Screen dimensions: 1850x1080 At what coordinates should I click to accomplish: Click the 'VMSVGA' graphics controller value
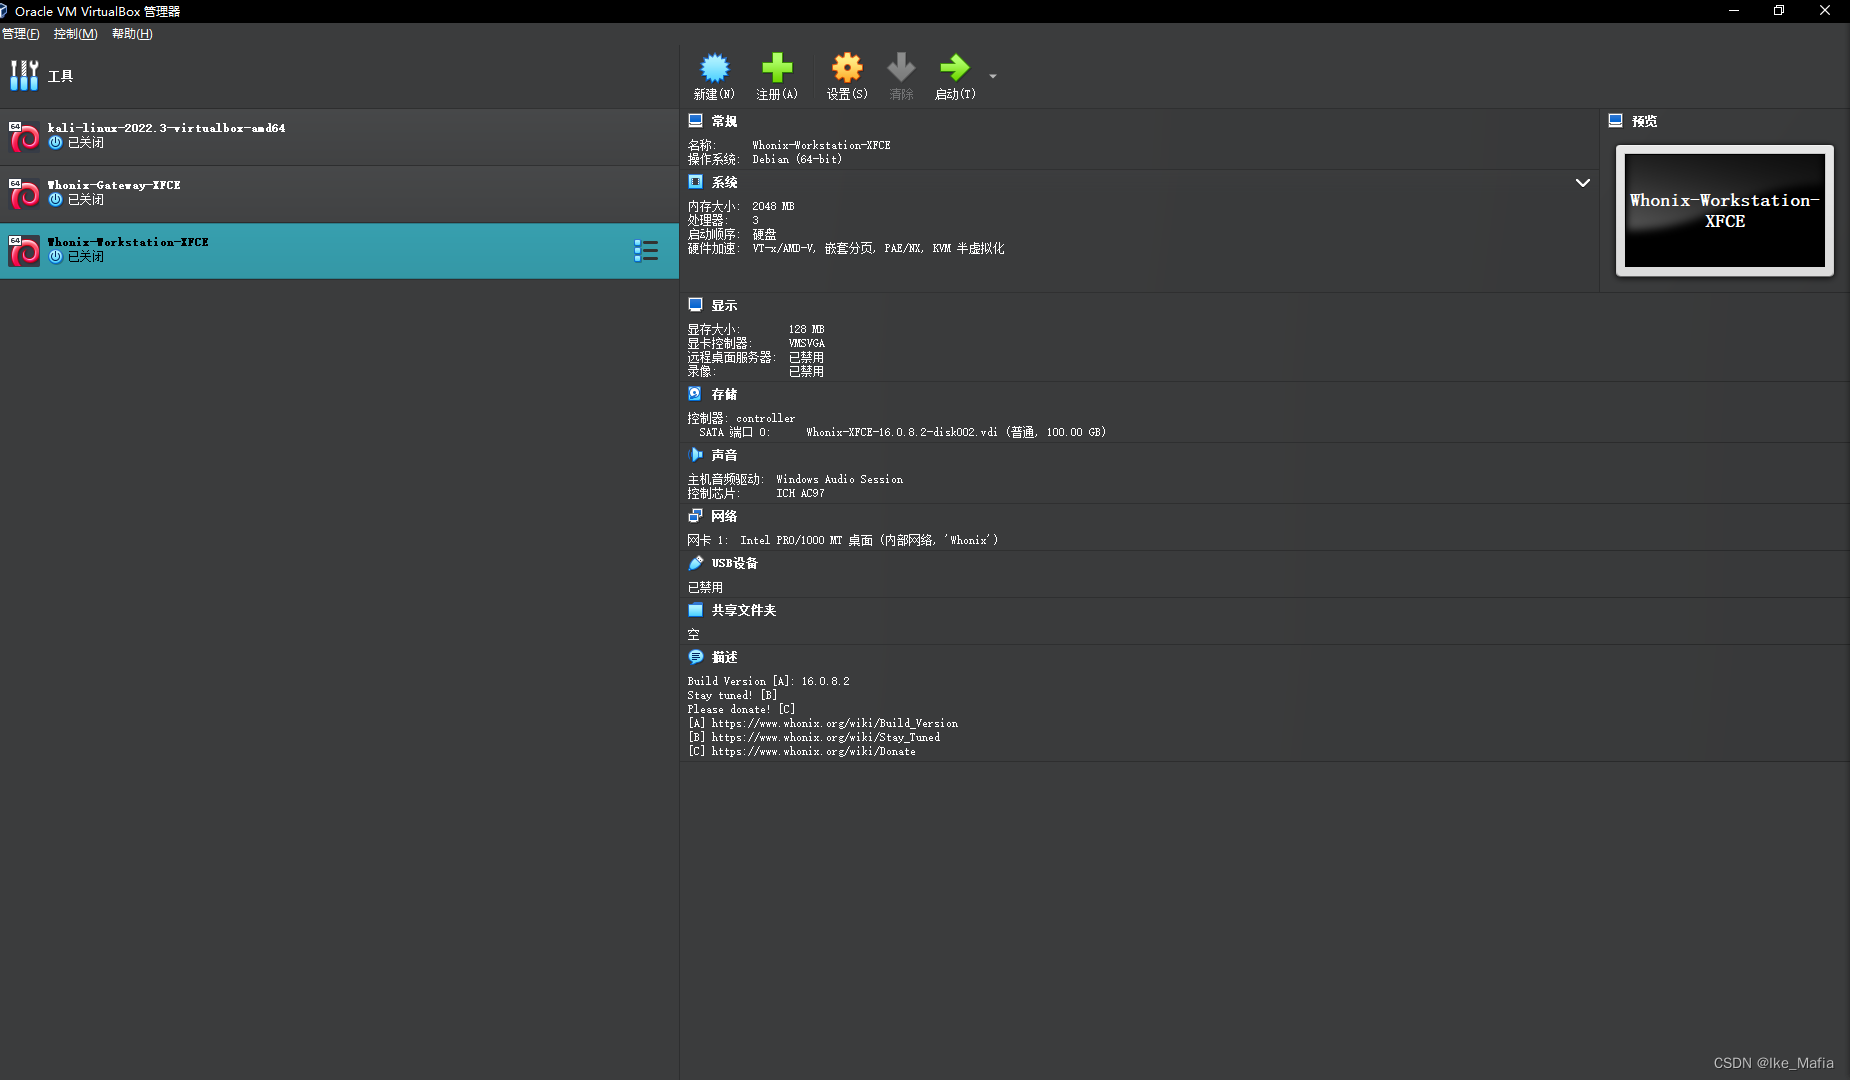click(x=806, y=343)
